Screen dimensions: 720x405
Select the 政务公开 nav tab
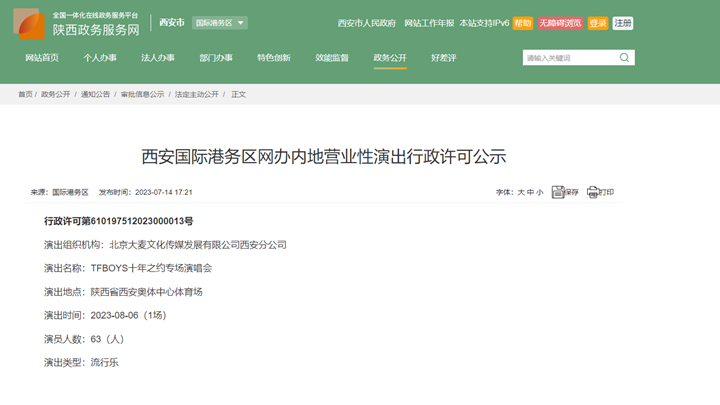(390, 58)
